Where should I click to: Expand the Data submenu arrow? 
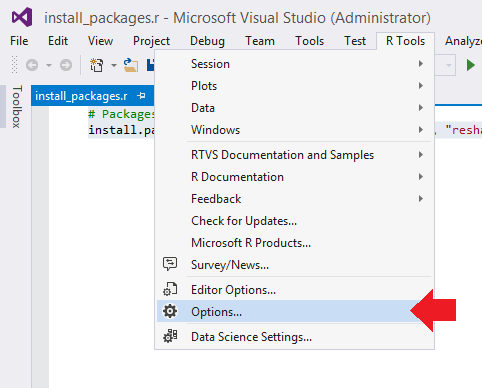click(421, 108)
